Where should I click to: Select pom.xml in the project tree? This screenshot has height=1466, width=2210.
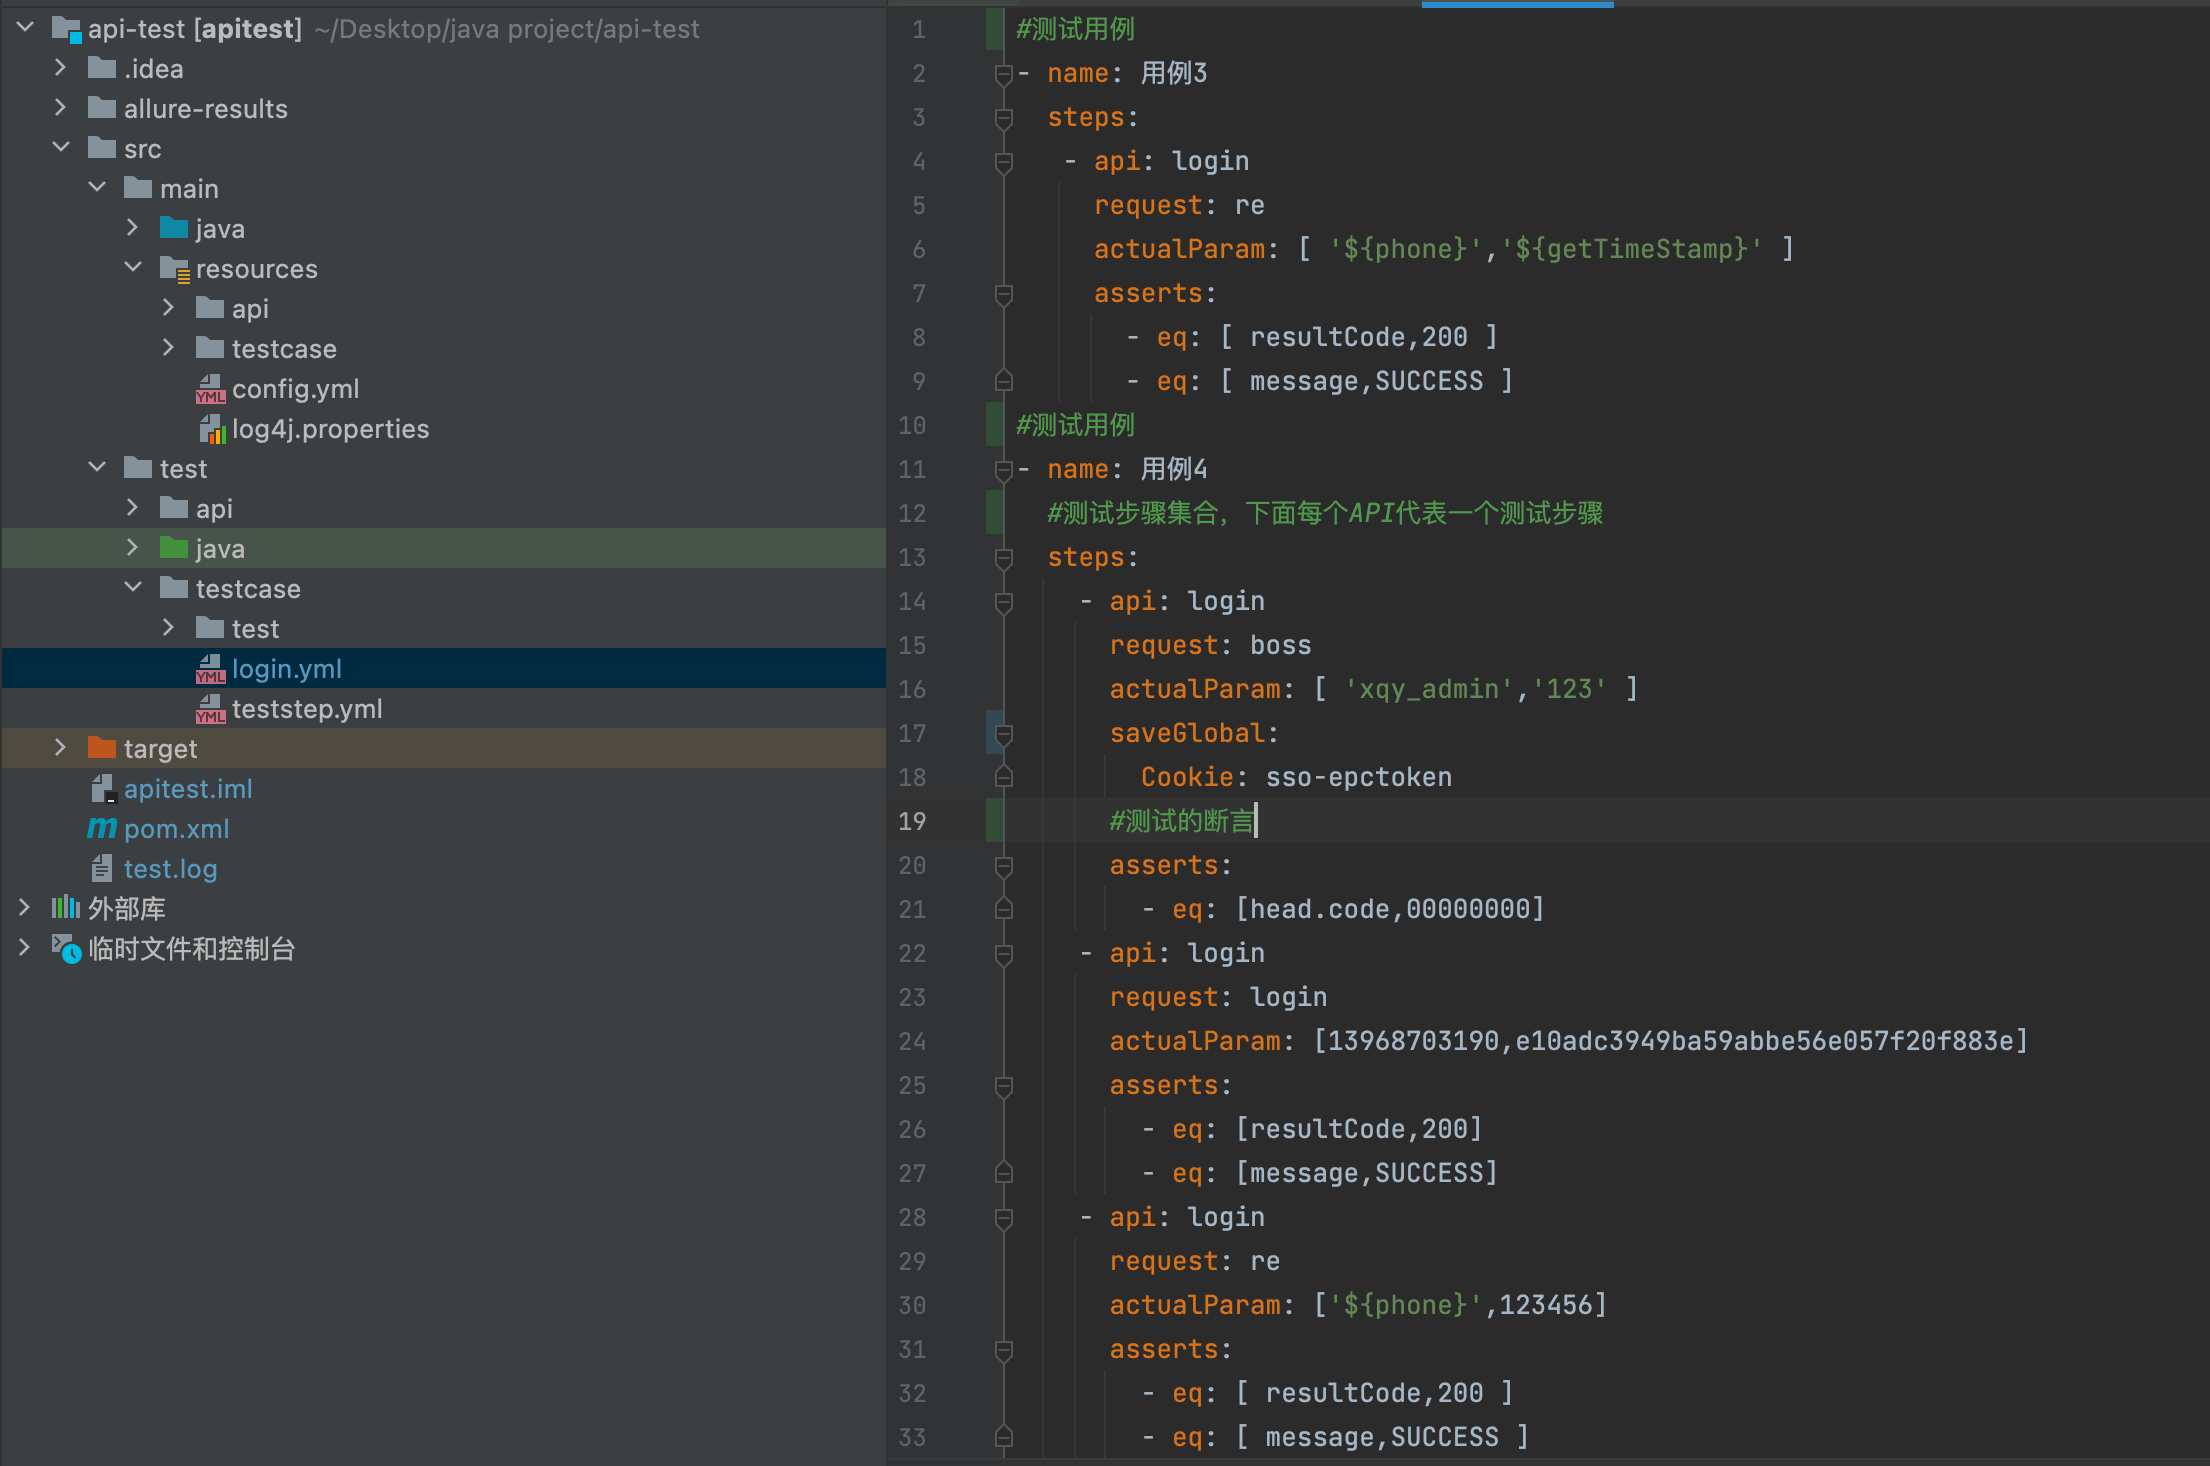pos(444,828)
